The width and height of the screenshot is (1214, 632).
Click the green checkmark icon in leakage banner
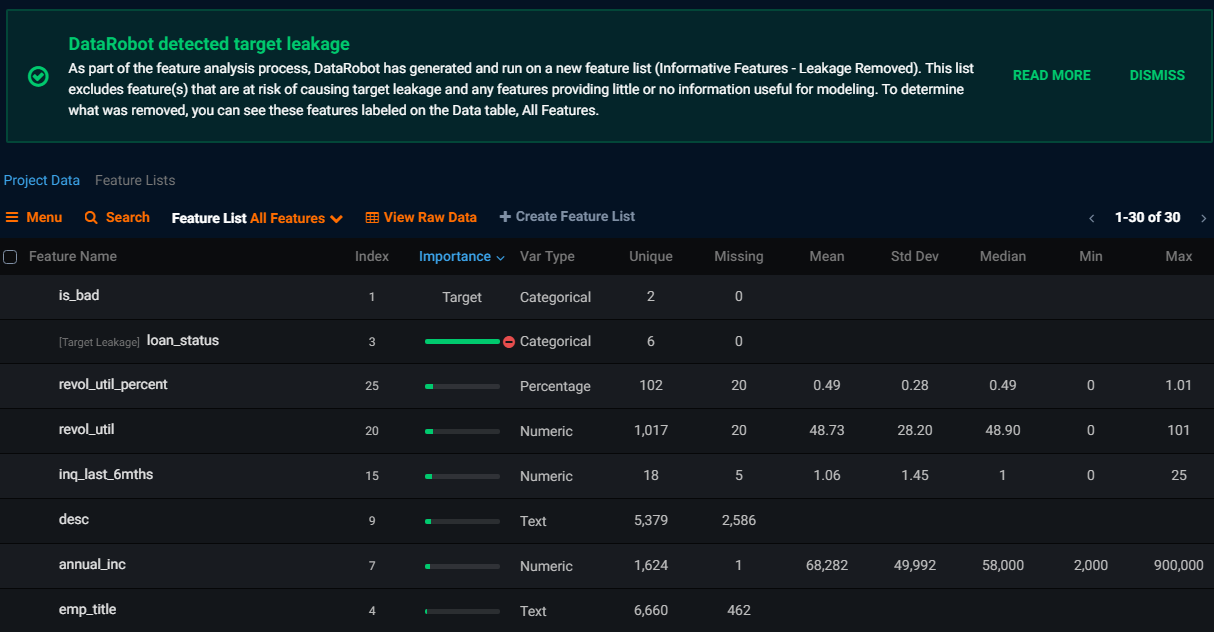click(x=38, y=76)
